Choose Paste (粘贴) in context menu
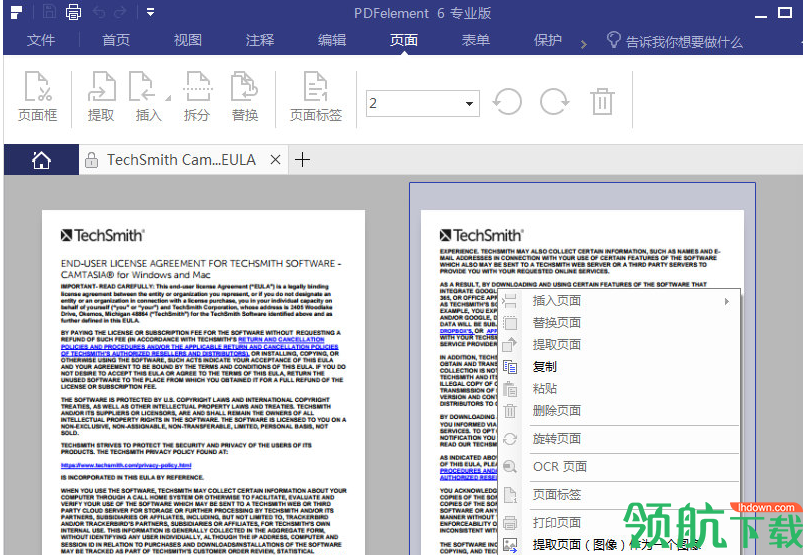Image resolution: width=803 pixels, height=555 pixels. [620, 389]
